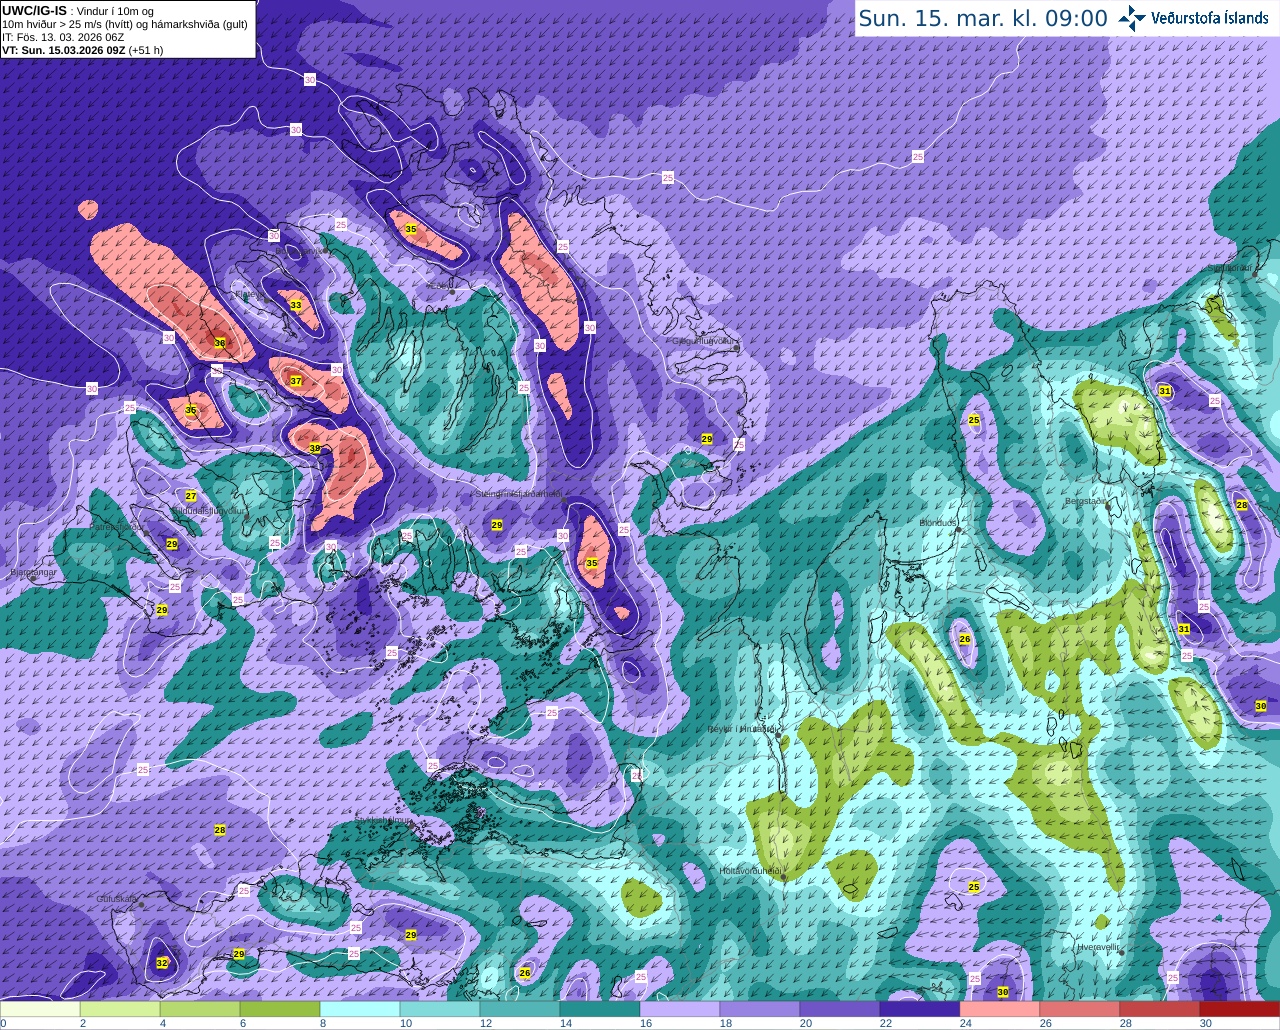Click the Hveravellir station label

[1097, 946]
